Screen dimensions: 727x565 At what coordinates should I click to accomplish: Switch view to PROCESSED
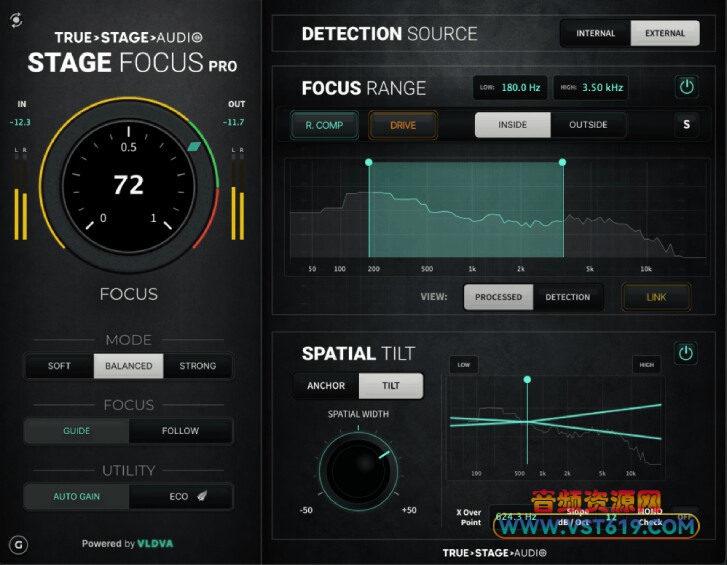click(498, 297)
